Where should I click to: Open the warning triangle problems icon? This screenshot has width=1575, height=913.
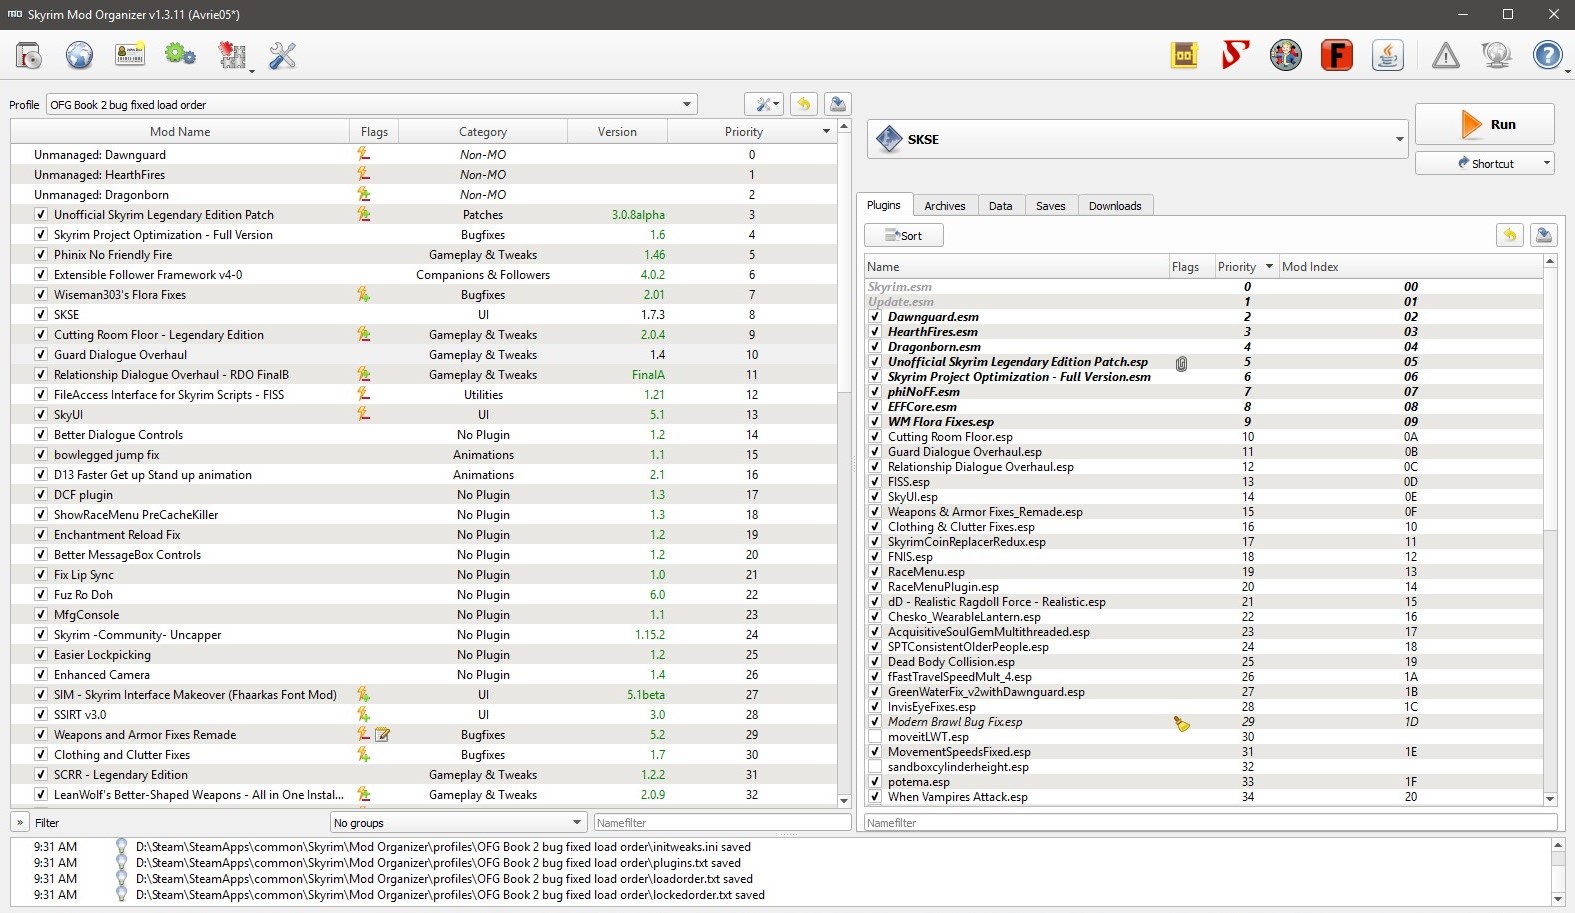[1446, 55]
